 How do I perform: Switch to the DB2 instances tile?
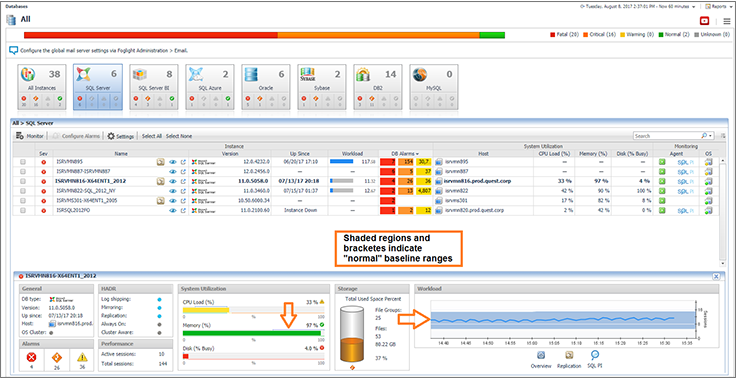[377, 86]
